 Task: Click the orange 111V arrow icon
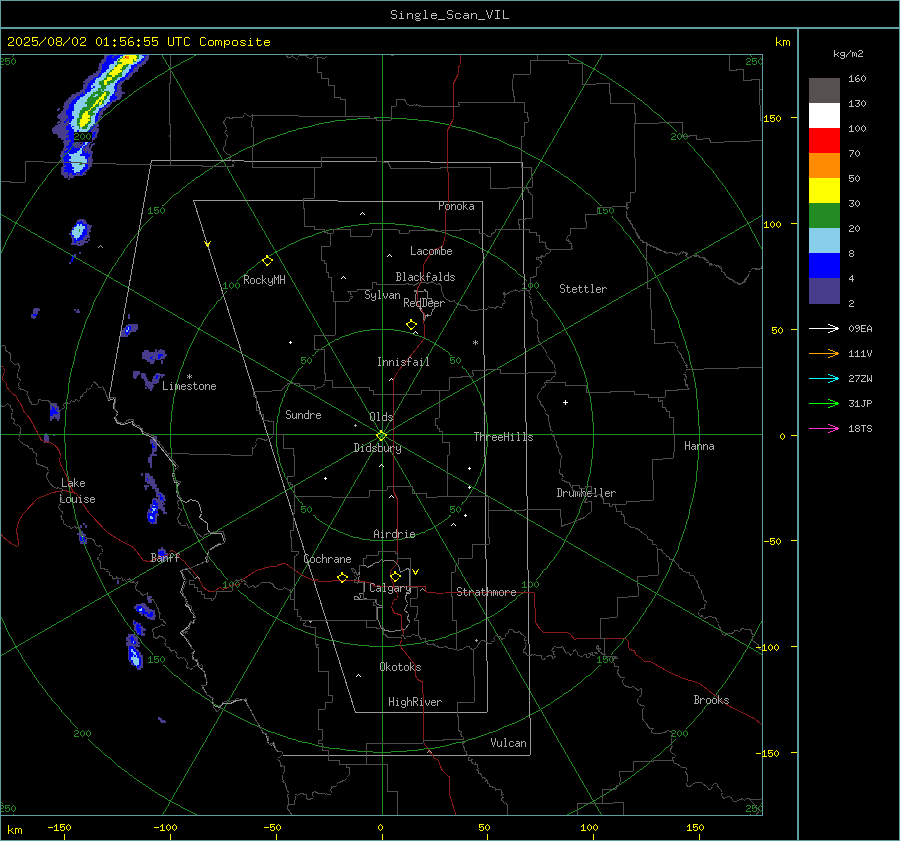pyautogui.click(x=824, y=354)
